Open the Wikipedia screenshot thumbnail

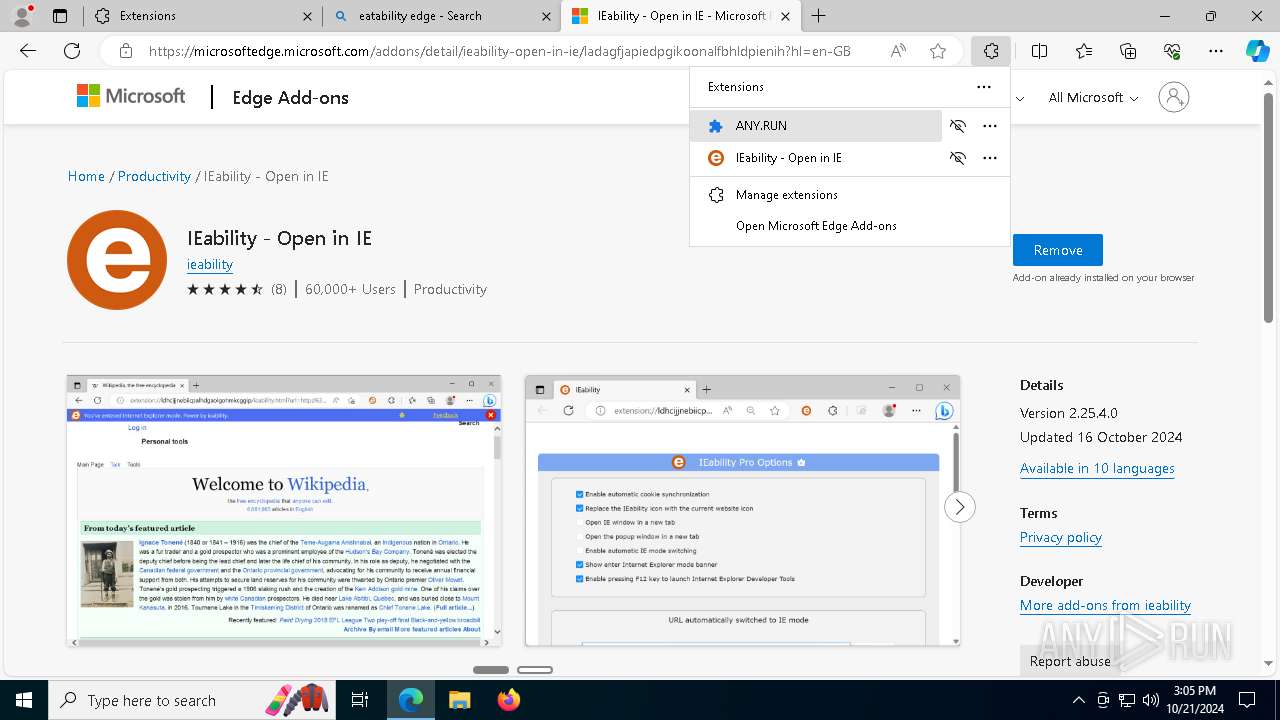pyautogui.click(x=284, y=511)
